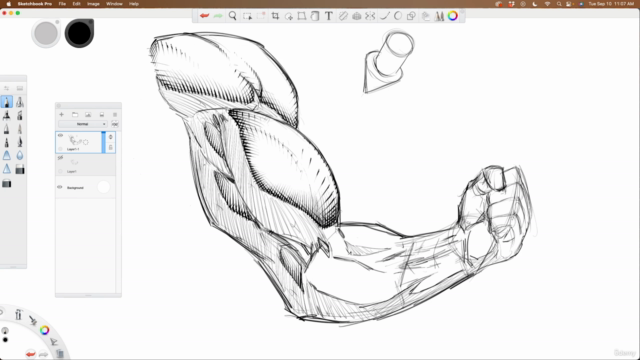Click the blue opacity bar on Layer1-1
640x360 pixels.
click(x=103, y=142)
